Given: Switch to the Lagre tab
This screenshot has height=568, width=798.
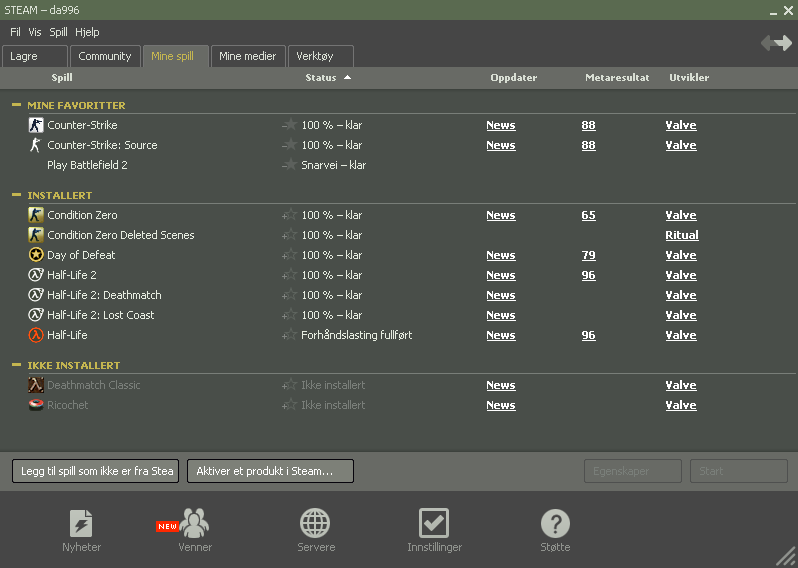Looking at the screenshot, I should (35, 56).
